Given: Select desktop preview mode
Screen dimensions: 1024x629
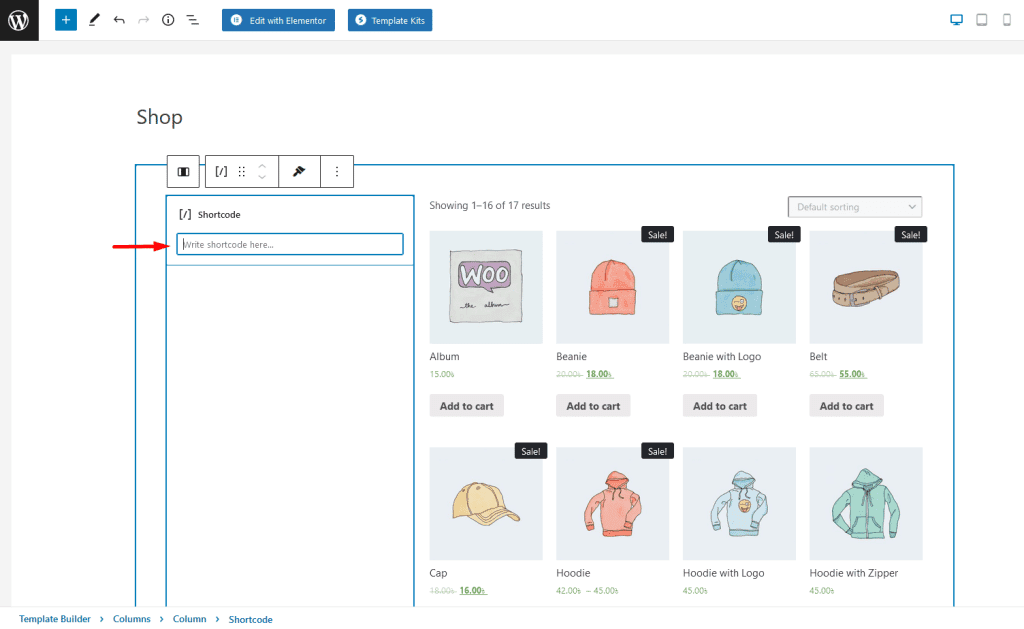Looking at the screenshot, I should pyautogui.click(x=956, y=20).
